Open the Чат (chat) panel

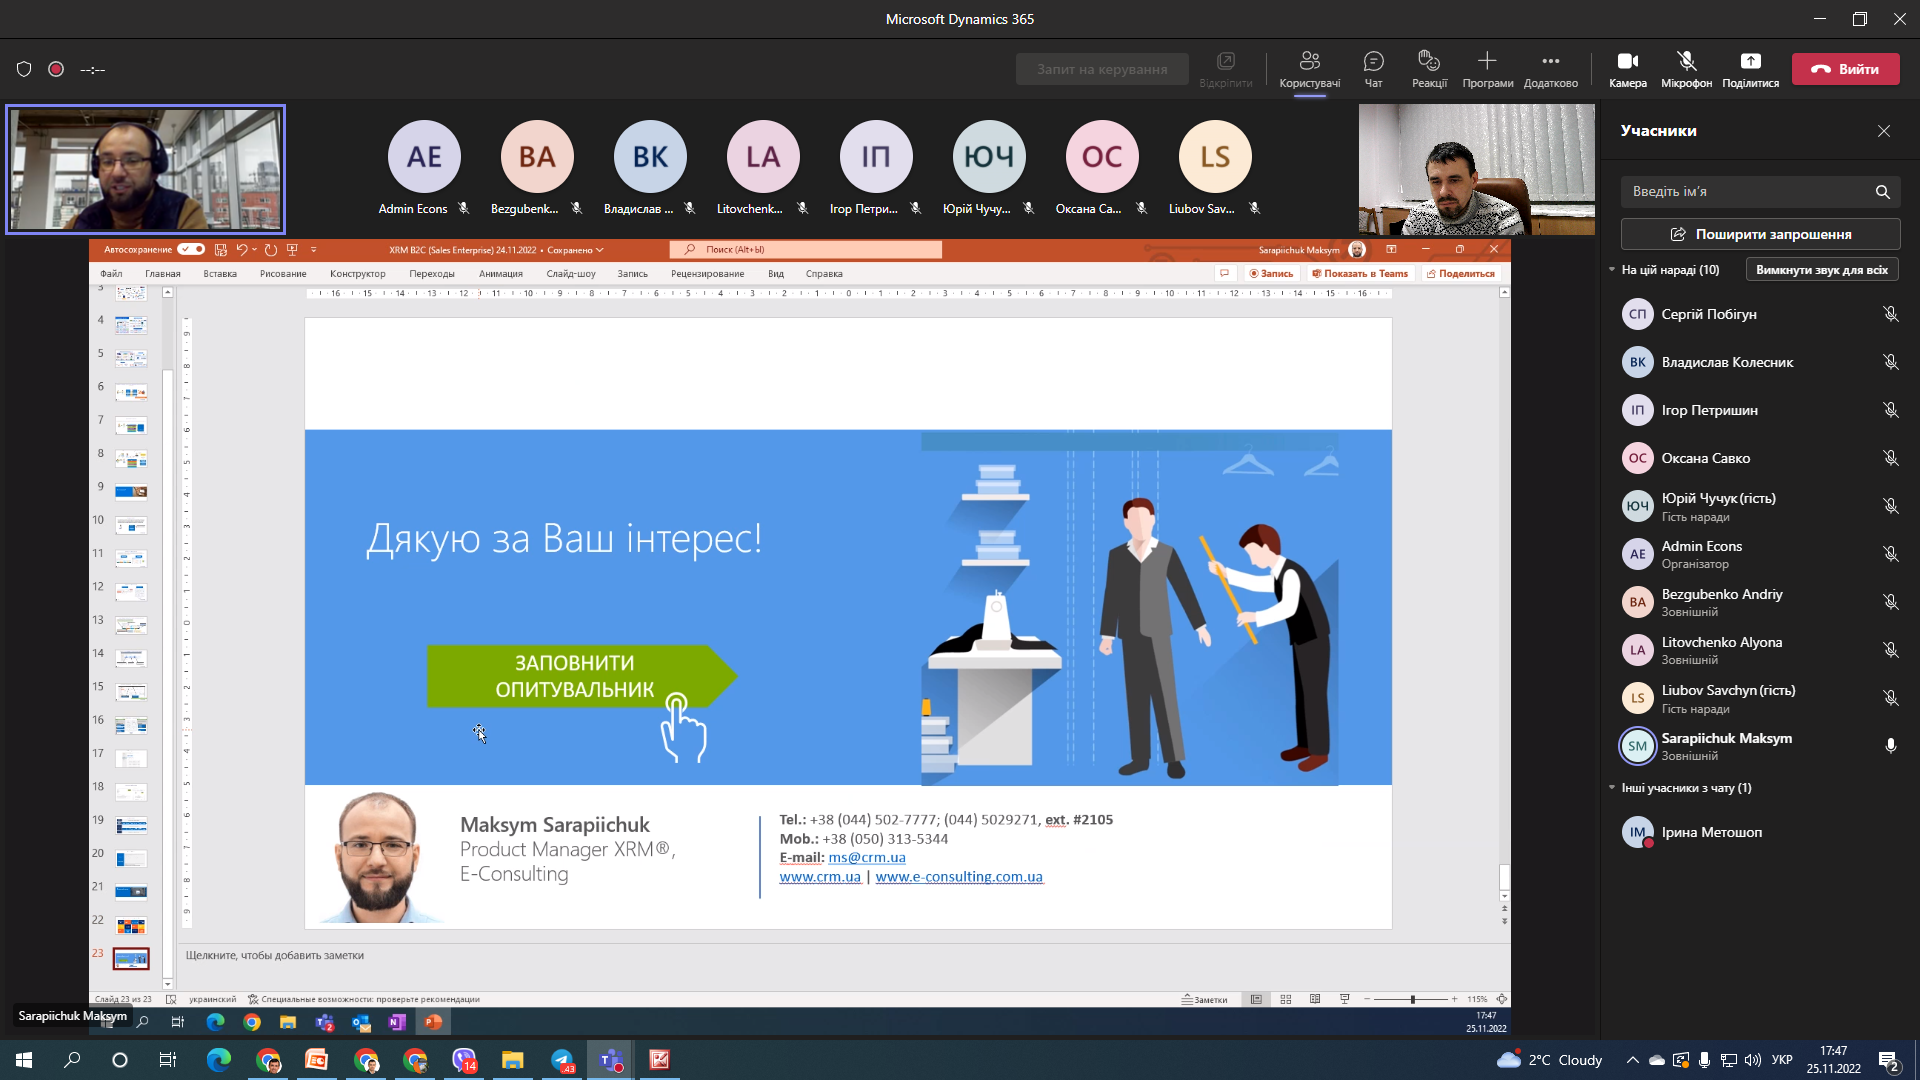tap(1373, 69)
